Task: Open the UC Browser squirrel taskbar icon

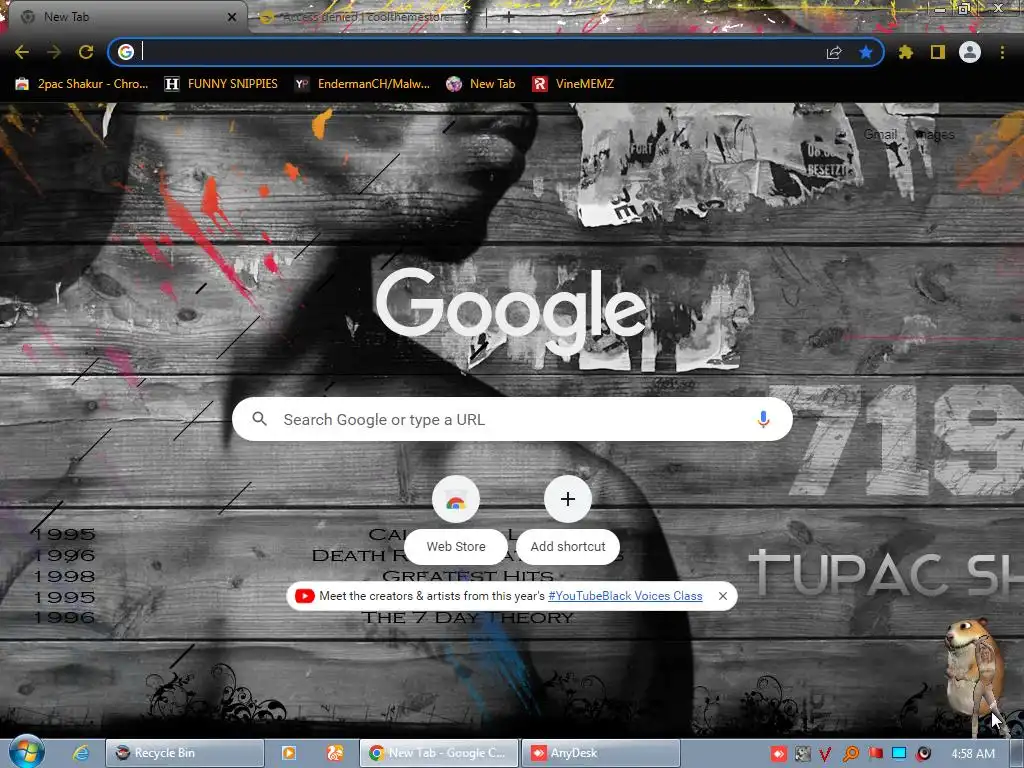Action: tap(335, 753)
